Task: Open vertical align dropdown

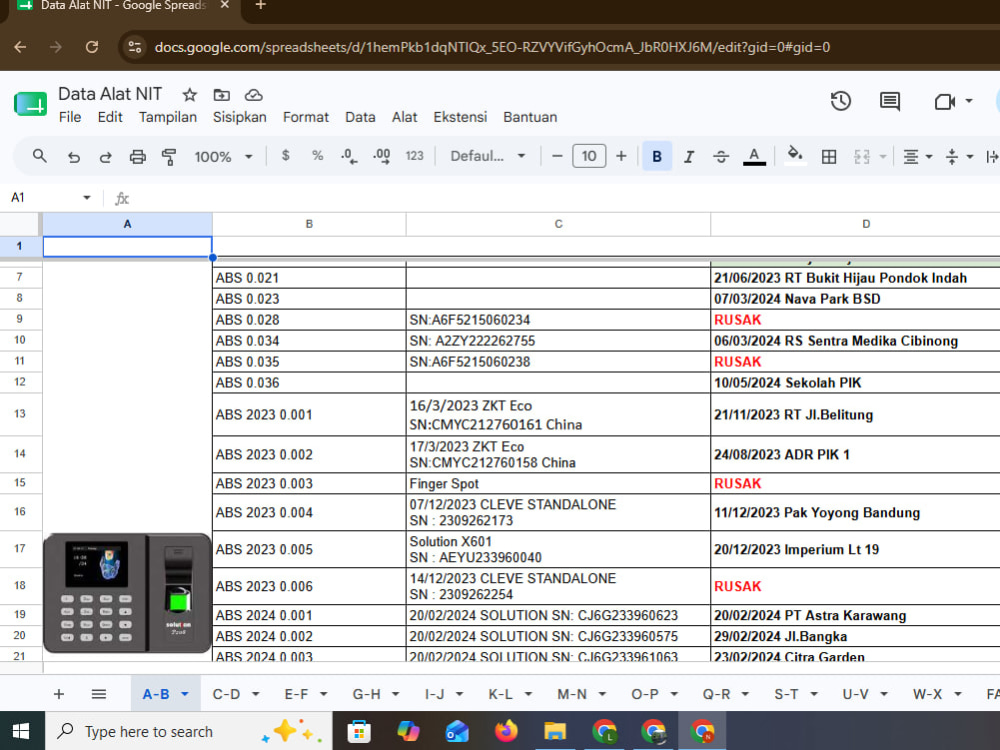Action: coord(959,157)
